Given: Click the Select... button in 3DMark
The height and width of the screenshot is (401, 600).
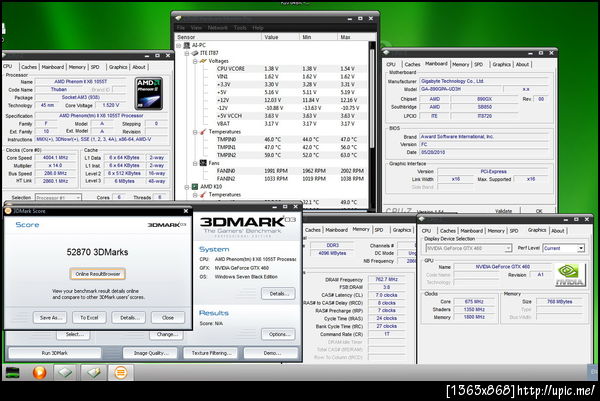Looking at the screenshot, I should coord(74,334).
